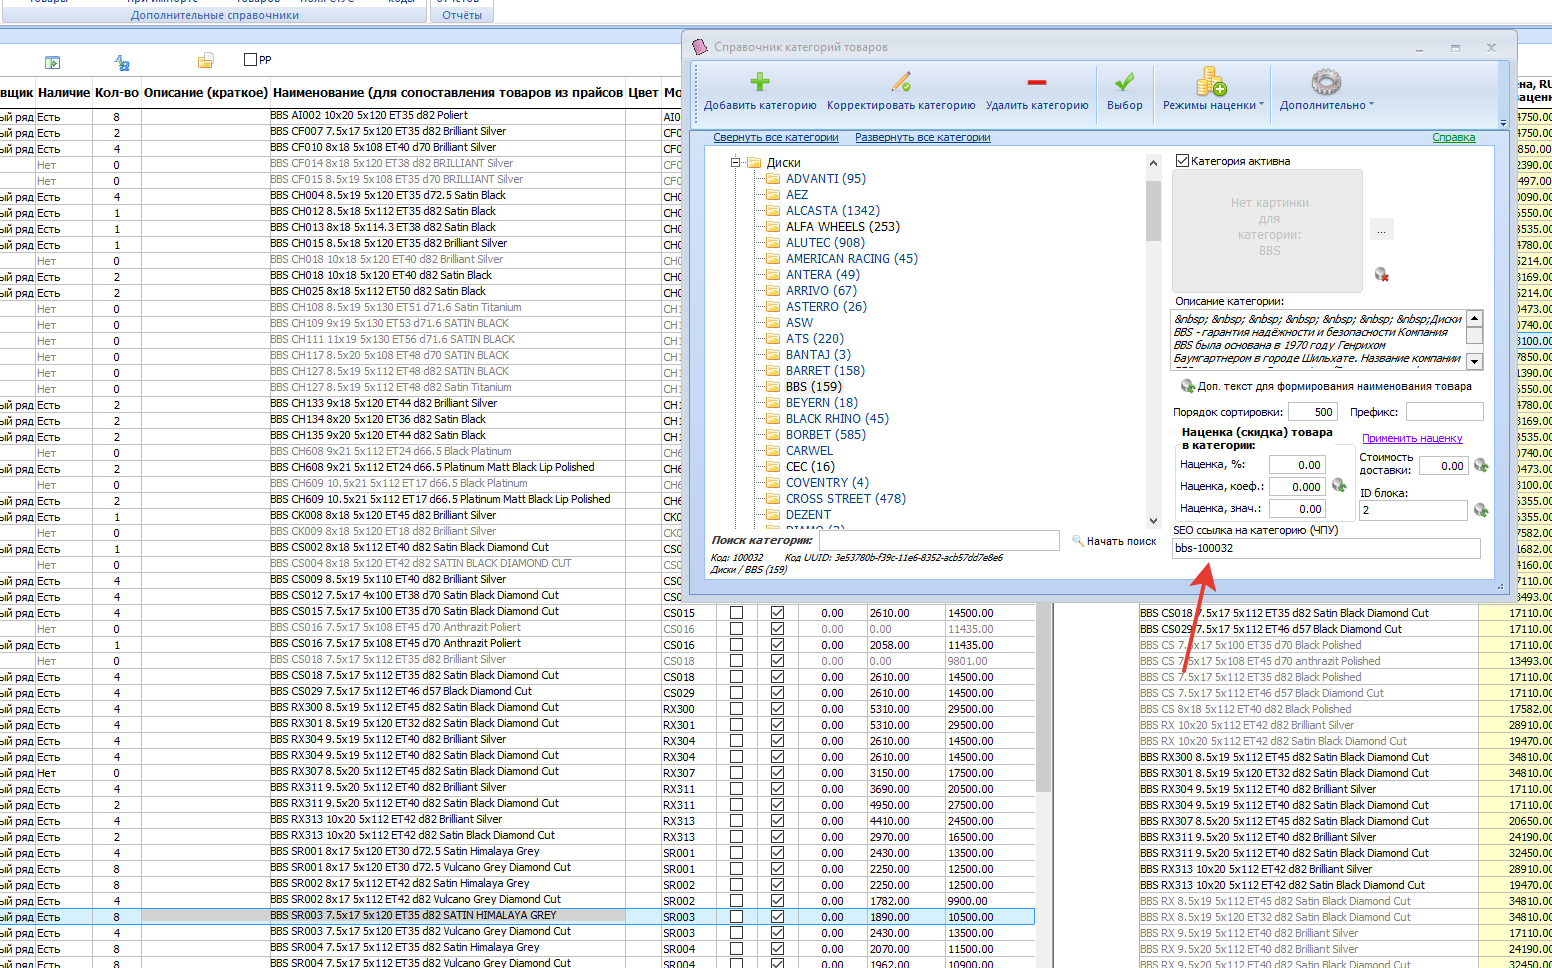Screen dimensions: 1552x968
Task: Click the pencil Edit category icon
Action: pyautogui.click(x=901, y=82)
